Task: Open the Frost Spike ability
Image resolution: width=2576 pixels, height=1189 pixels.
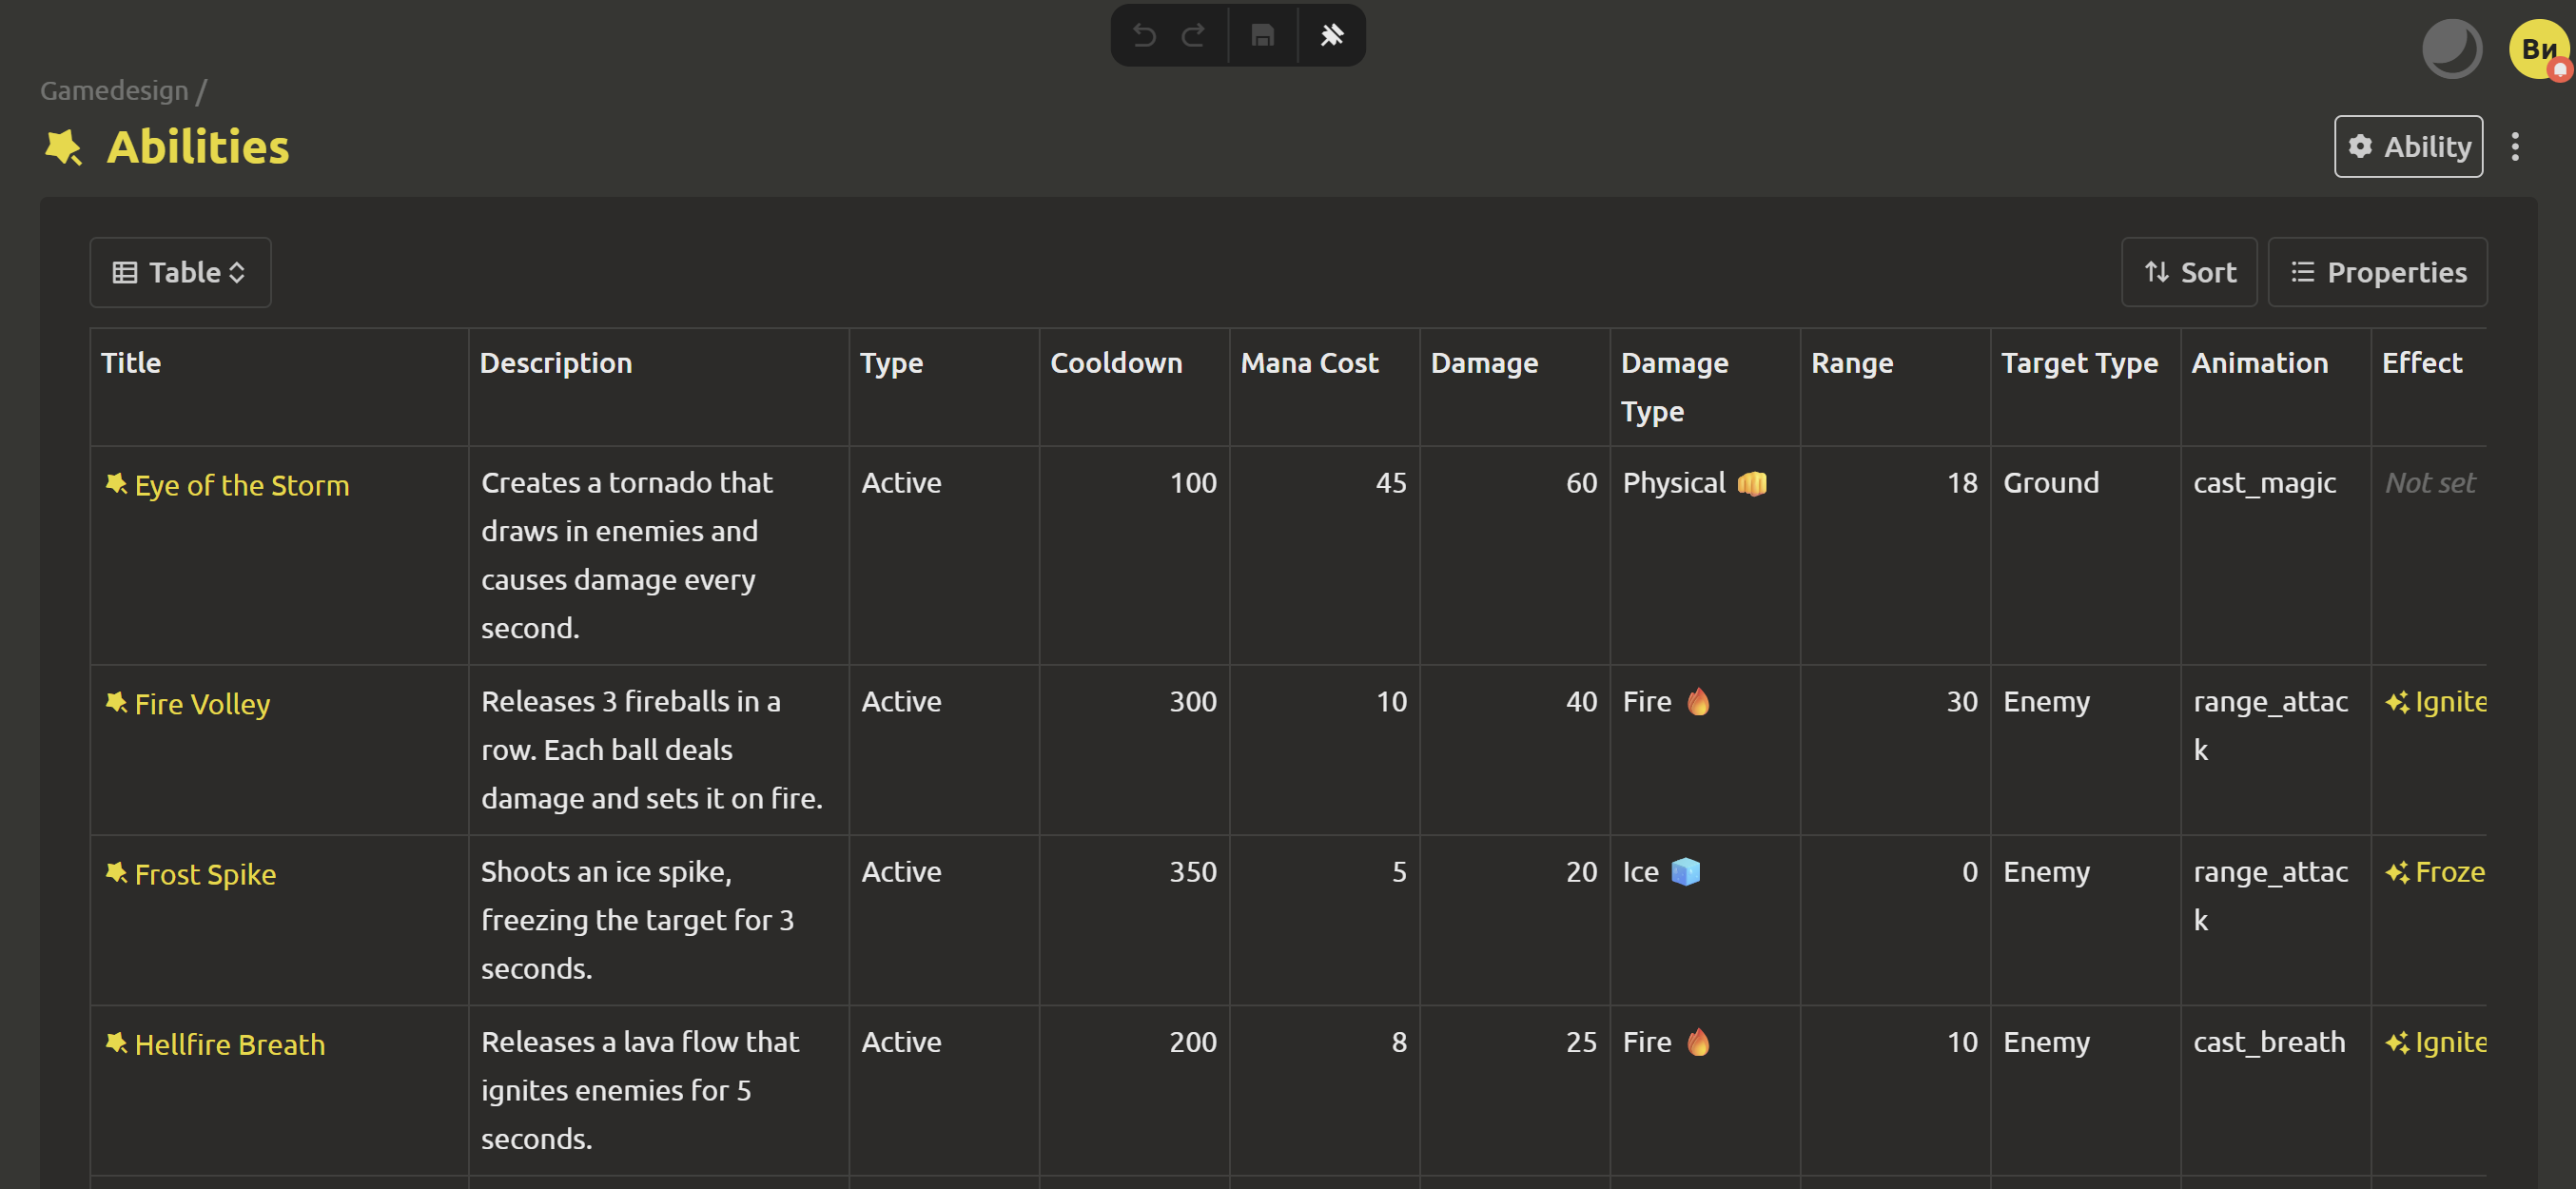Action: click(x=205, y=874)
